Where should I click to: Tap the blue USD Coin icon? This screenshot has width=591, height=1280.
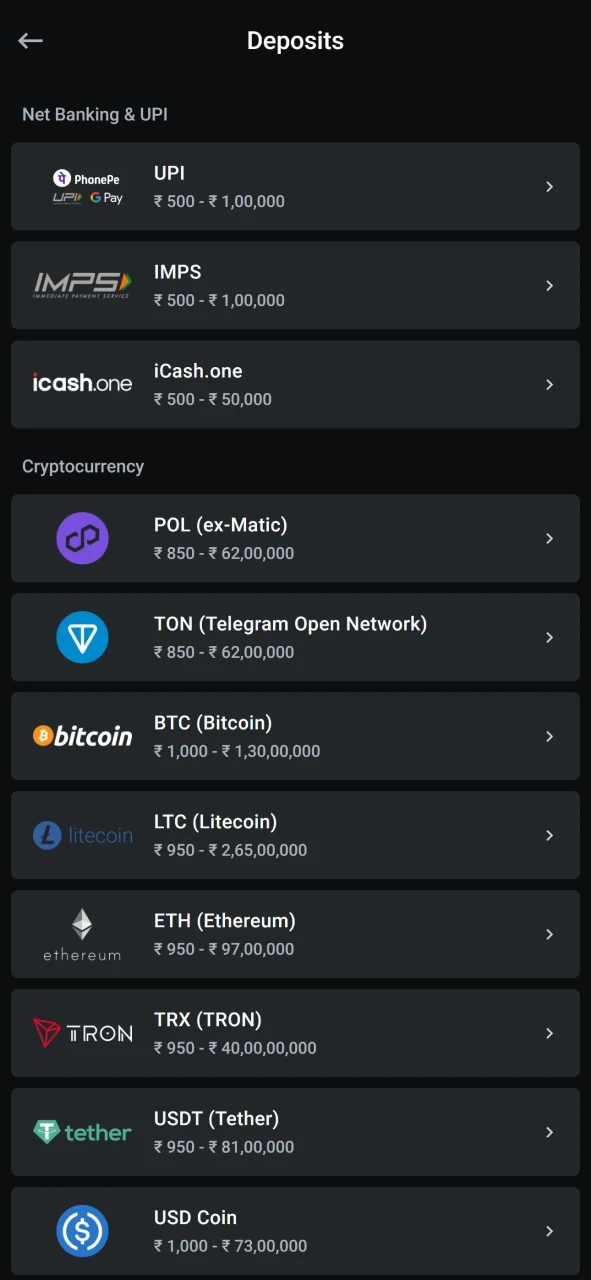click(82, 1231)
